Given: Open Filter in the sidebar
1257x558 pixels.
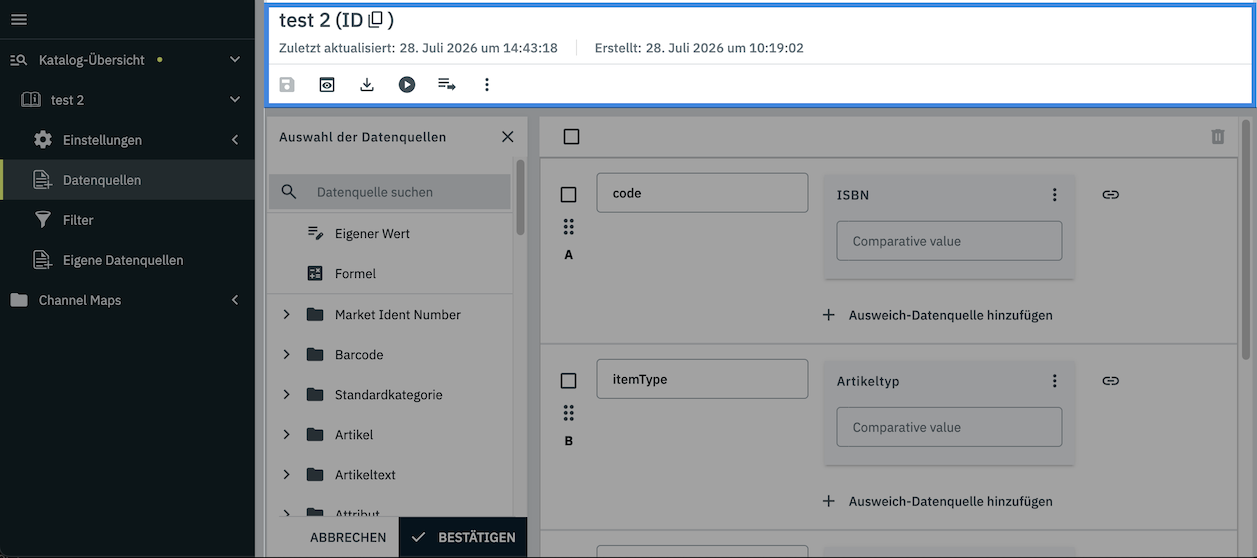Looking at the screenshot, I should pyautogui.click(x=128, y=220).
